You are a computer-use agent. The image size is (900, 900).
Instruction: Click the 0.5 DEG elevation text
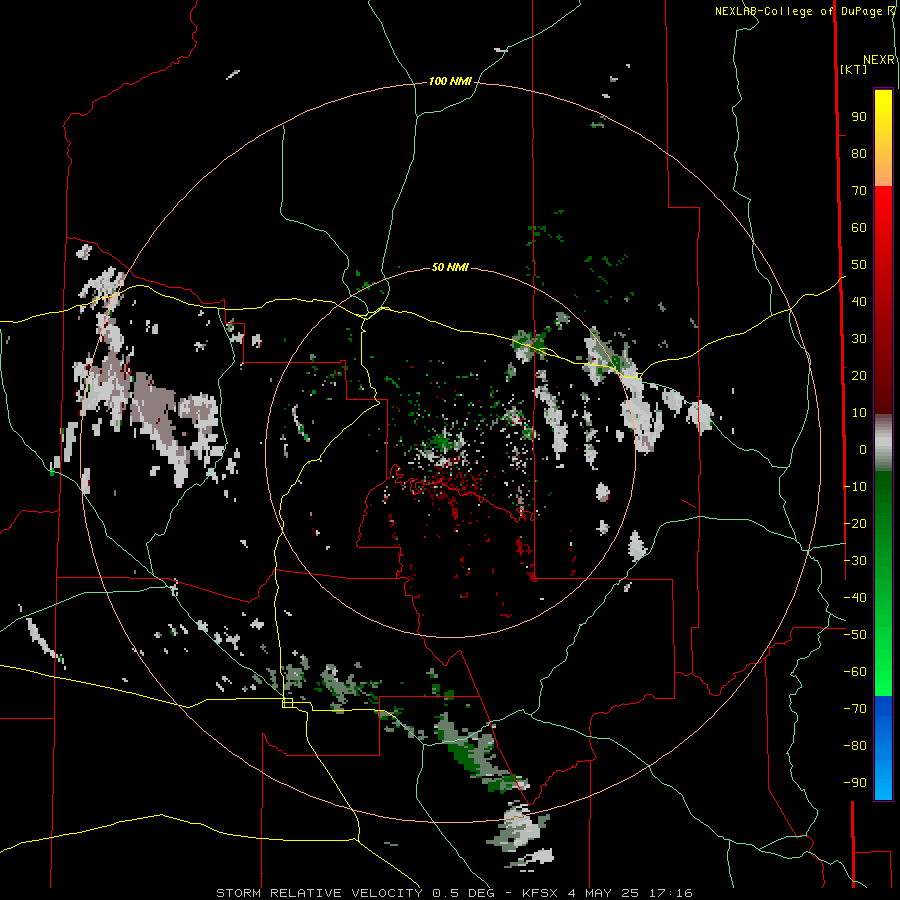[469, 893]
